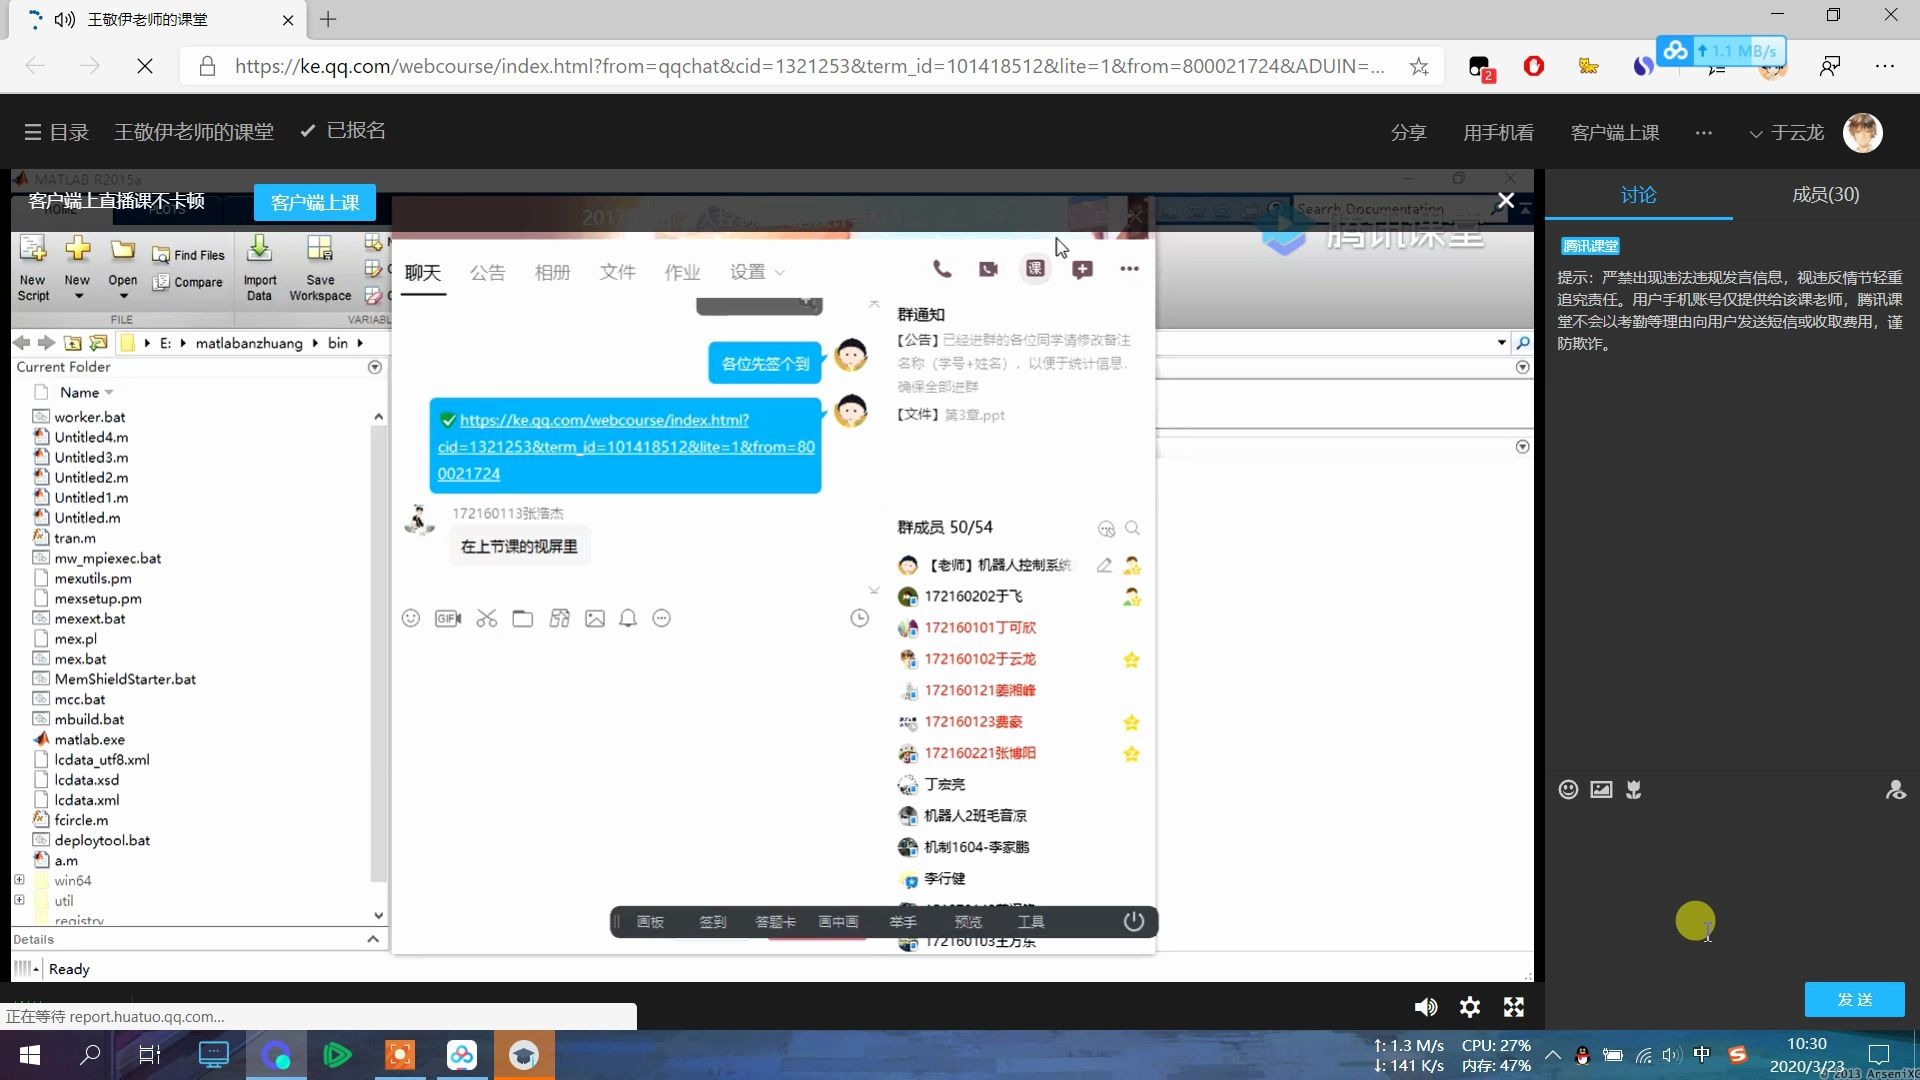Click browser favorites star icon

[1418, 67]
